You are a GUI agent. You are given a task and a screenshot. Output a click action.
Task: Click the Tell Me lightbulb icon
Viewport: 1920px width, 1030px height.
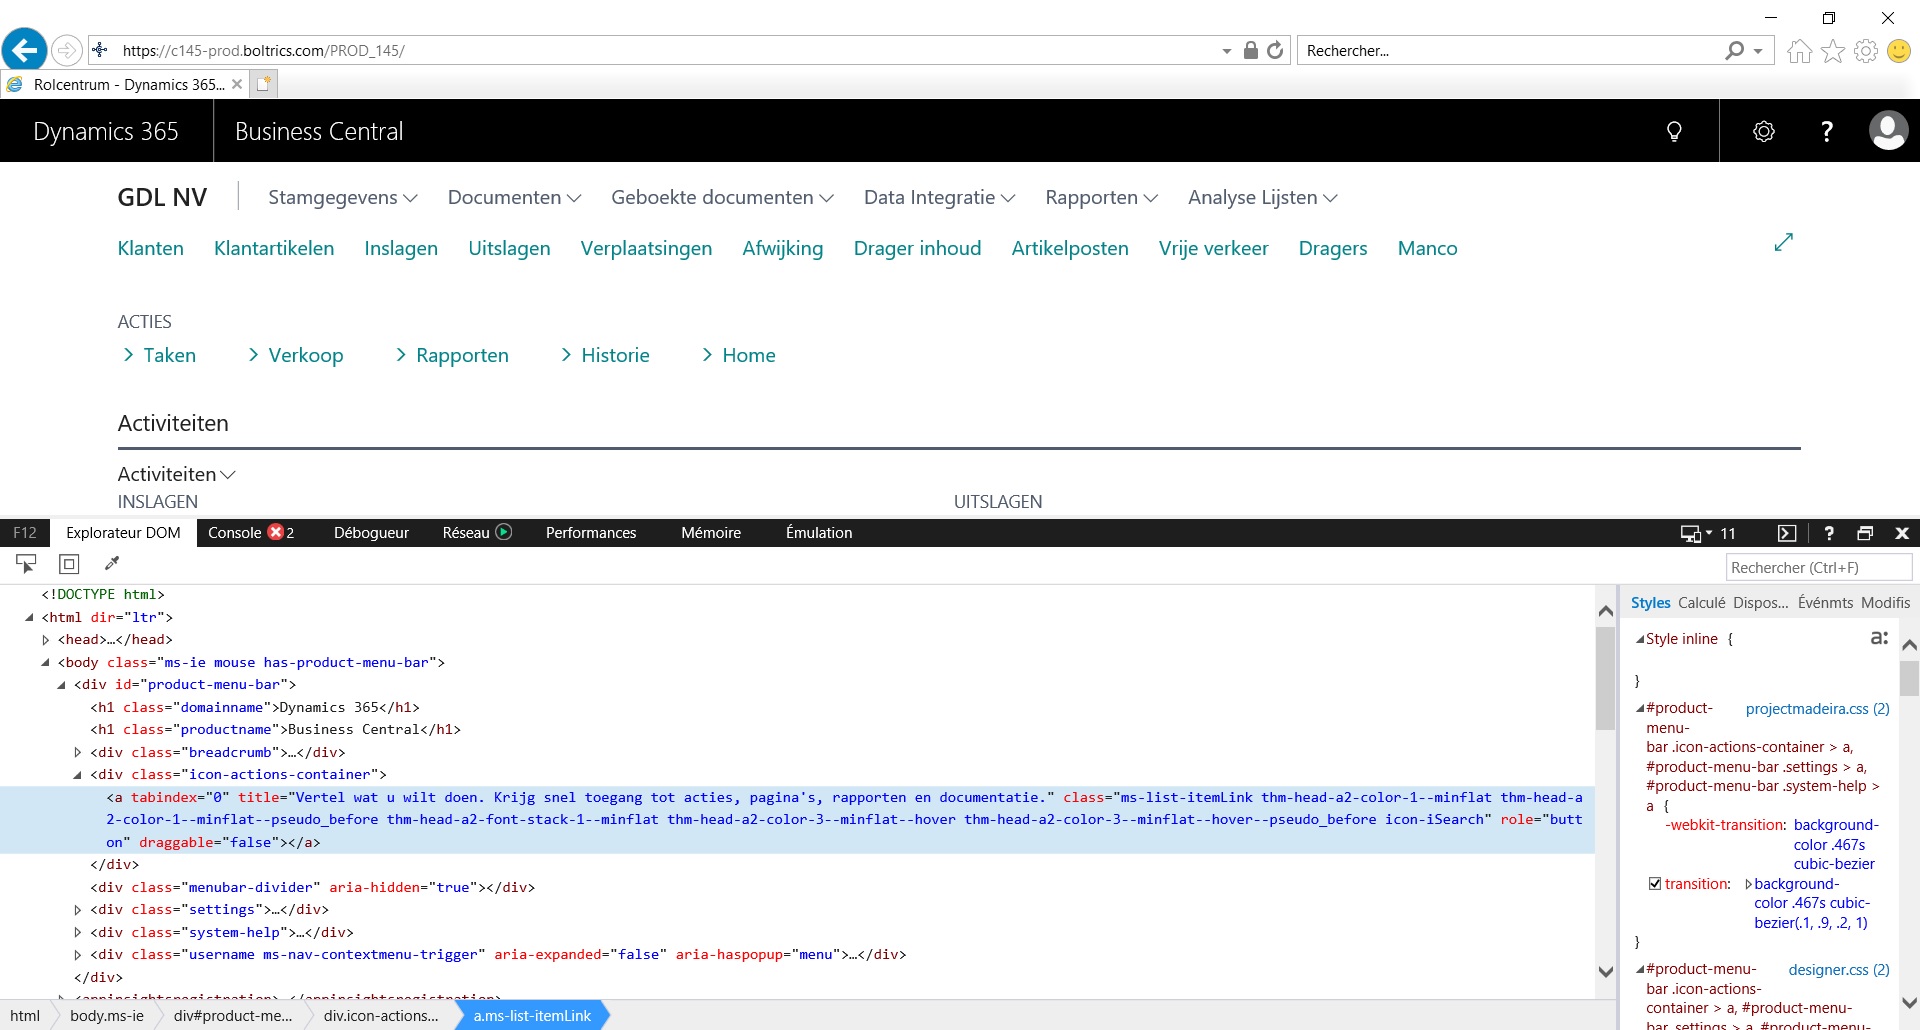click(x=1674, y=131)
